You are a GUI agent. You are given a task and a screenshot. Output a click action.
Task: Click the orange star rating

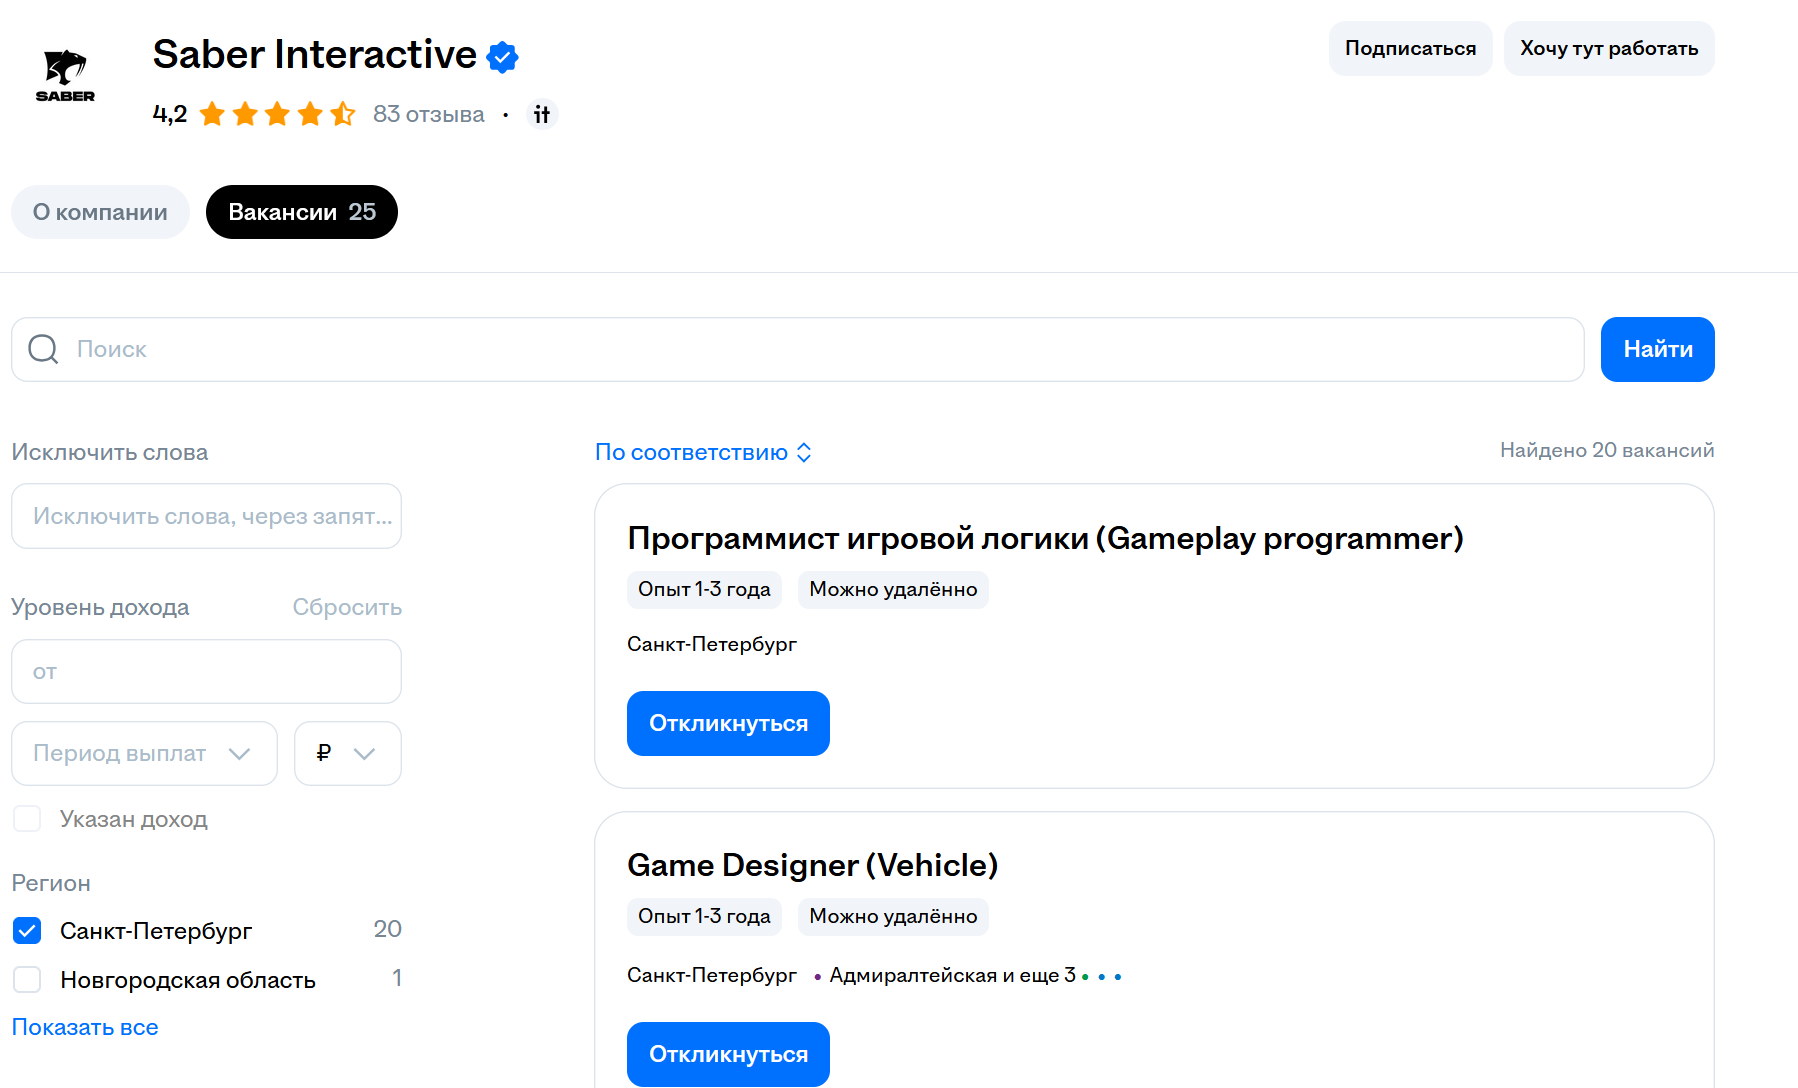point(277,114)
